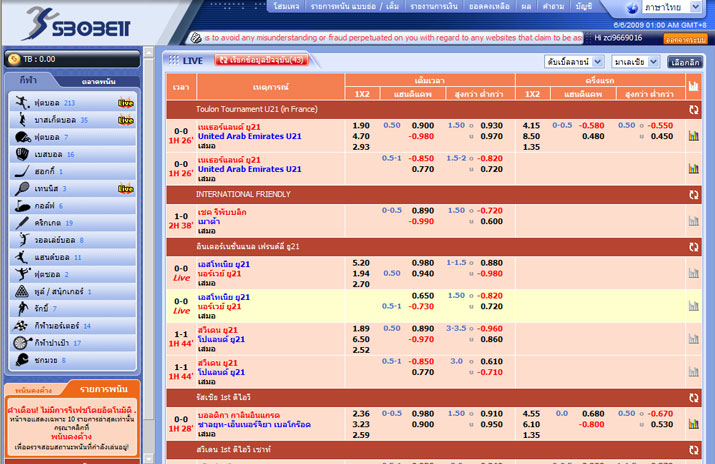Click the boxing glove icon
Viewport: 715px width, 464px height.
(21, 359)
